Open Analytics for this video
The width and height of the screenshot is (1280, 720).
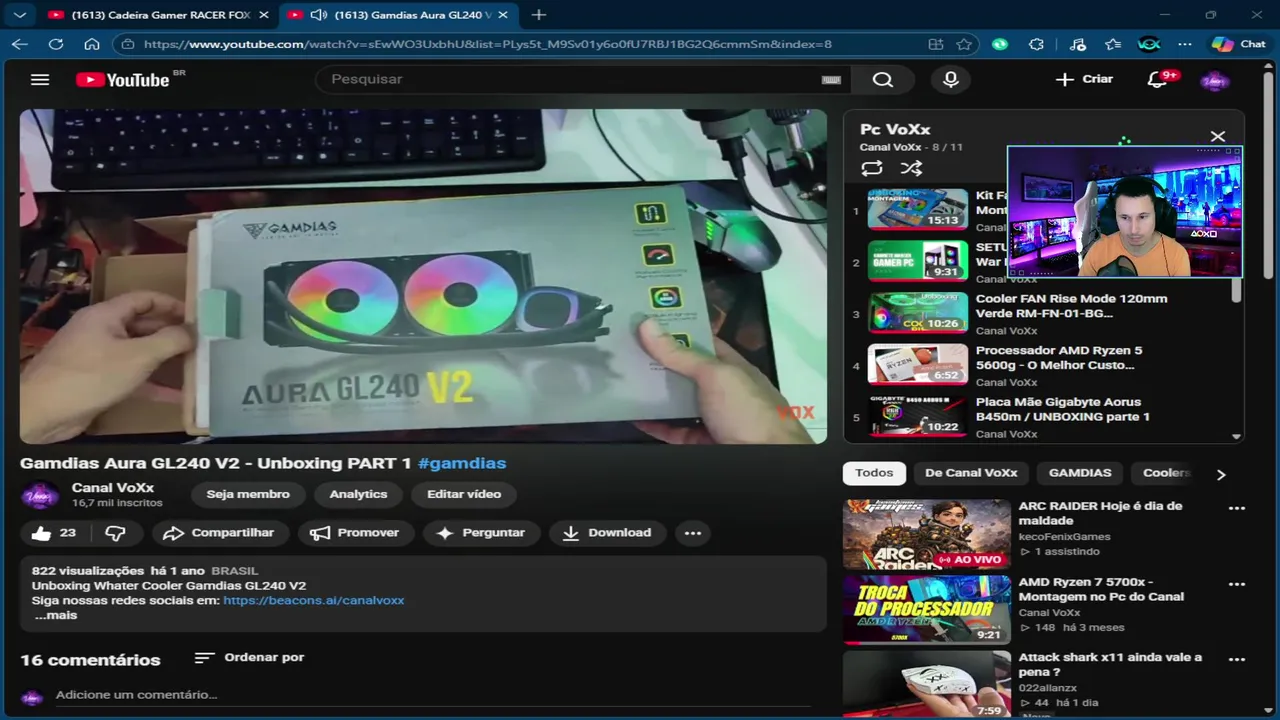pyautogui.click(x=358, y=494)
